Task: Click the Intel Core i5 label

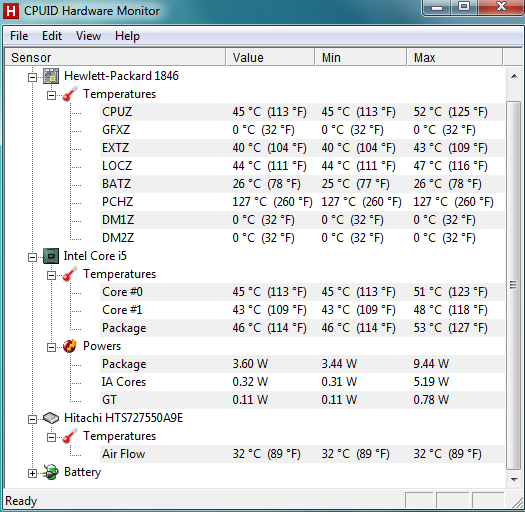Action: point(95,256)
